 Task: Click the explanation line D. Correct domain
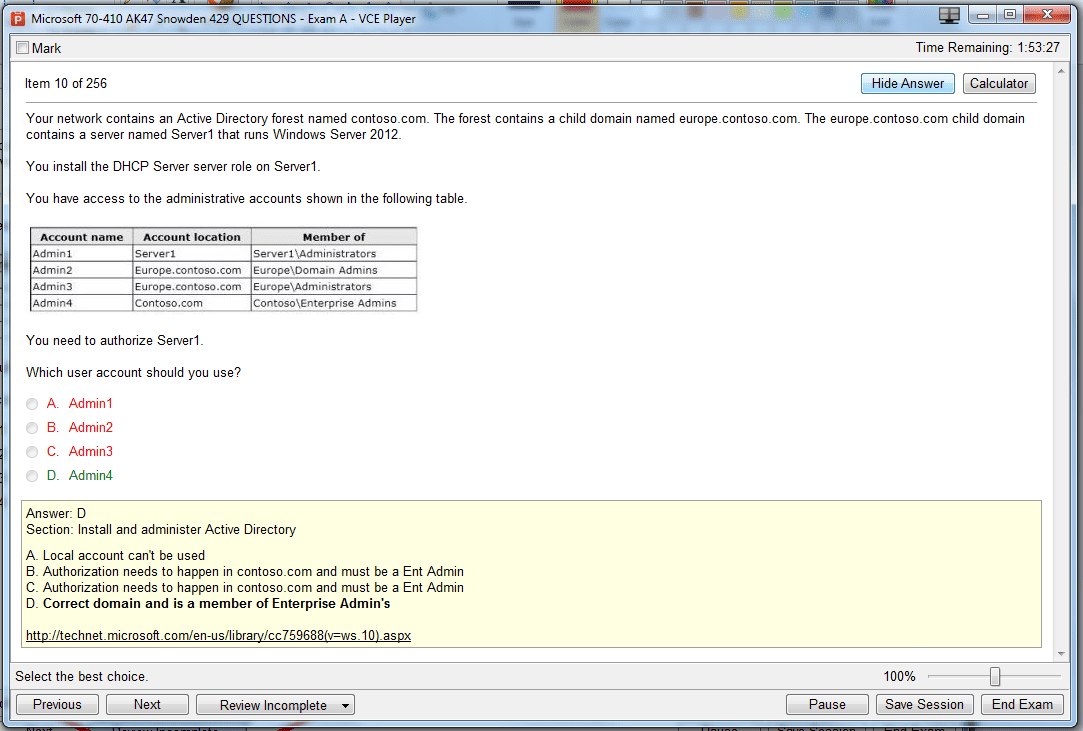click(x=208, y=604)
